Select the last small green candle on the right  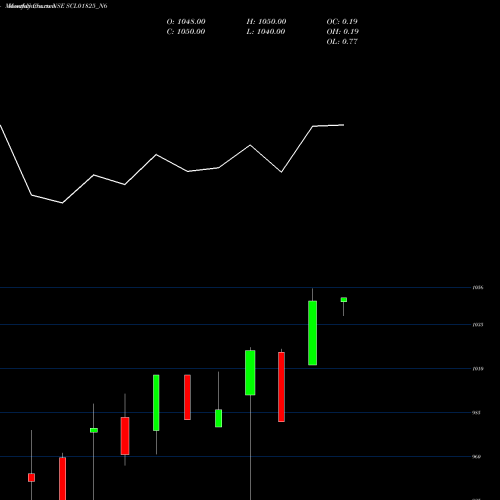344,300
